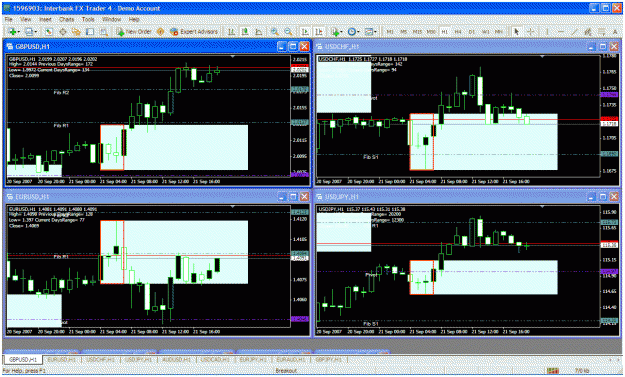
Task: Show the Market Watch window
Action: pyautogui.click(x=49, y=31)
